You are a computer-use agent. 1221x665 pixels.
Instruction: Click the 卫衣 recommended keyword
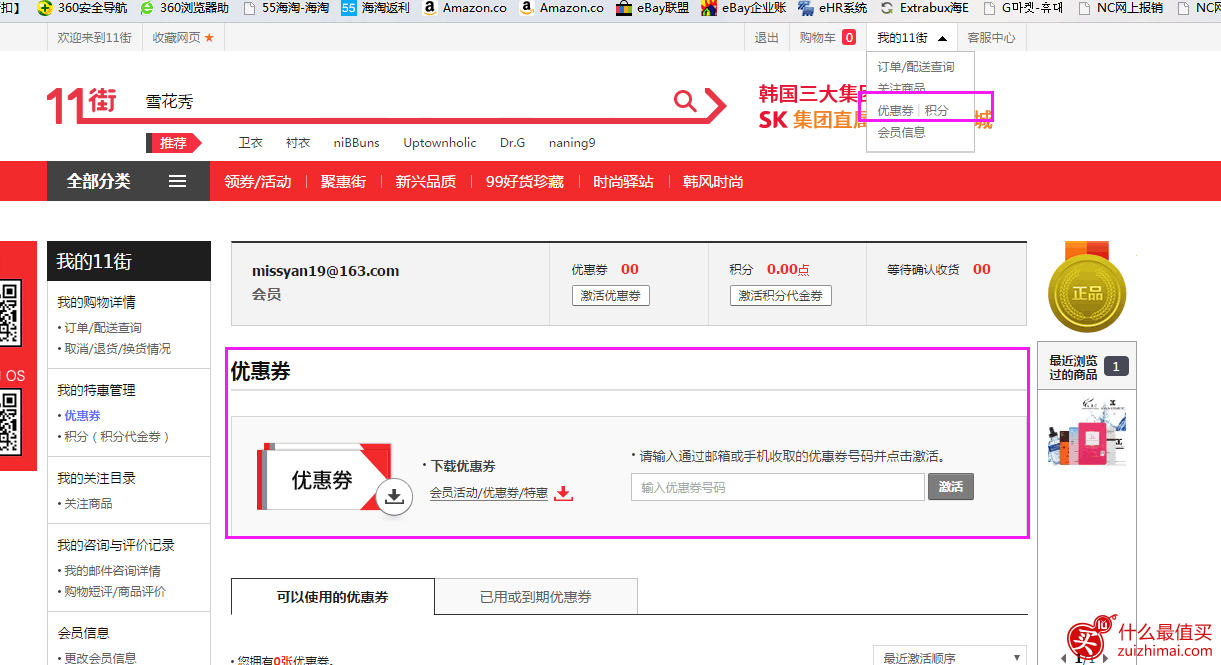tap(250, 143)
